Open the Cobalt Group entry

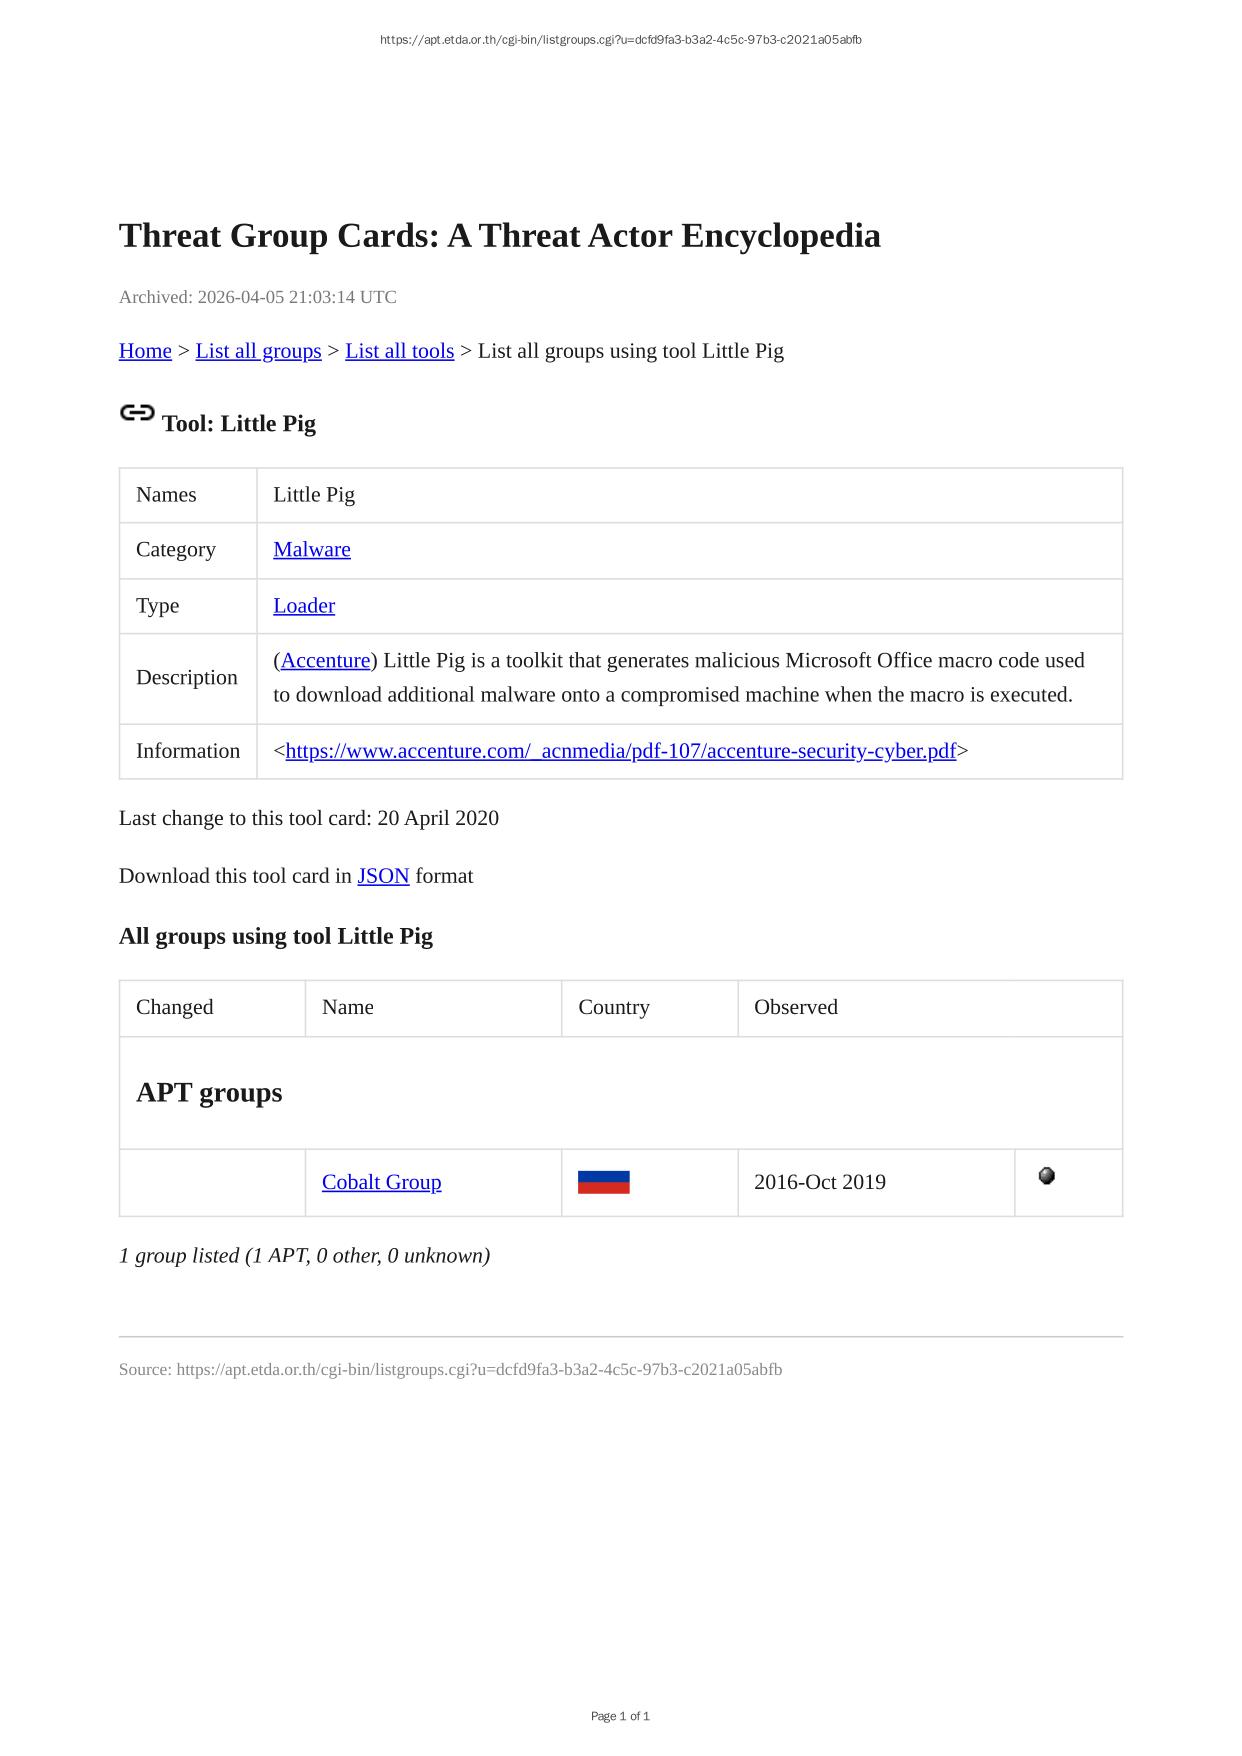pos(381,1182)
